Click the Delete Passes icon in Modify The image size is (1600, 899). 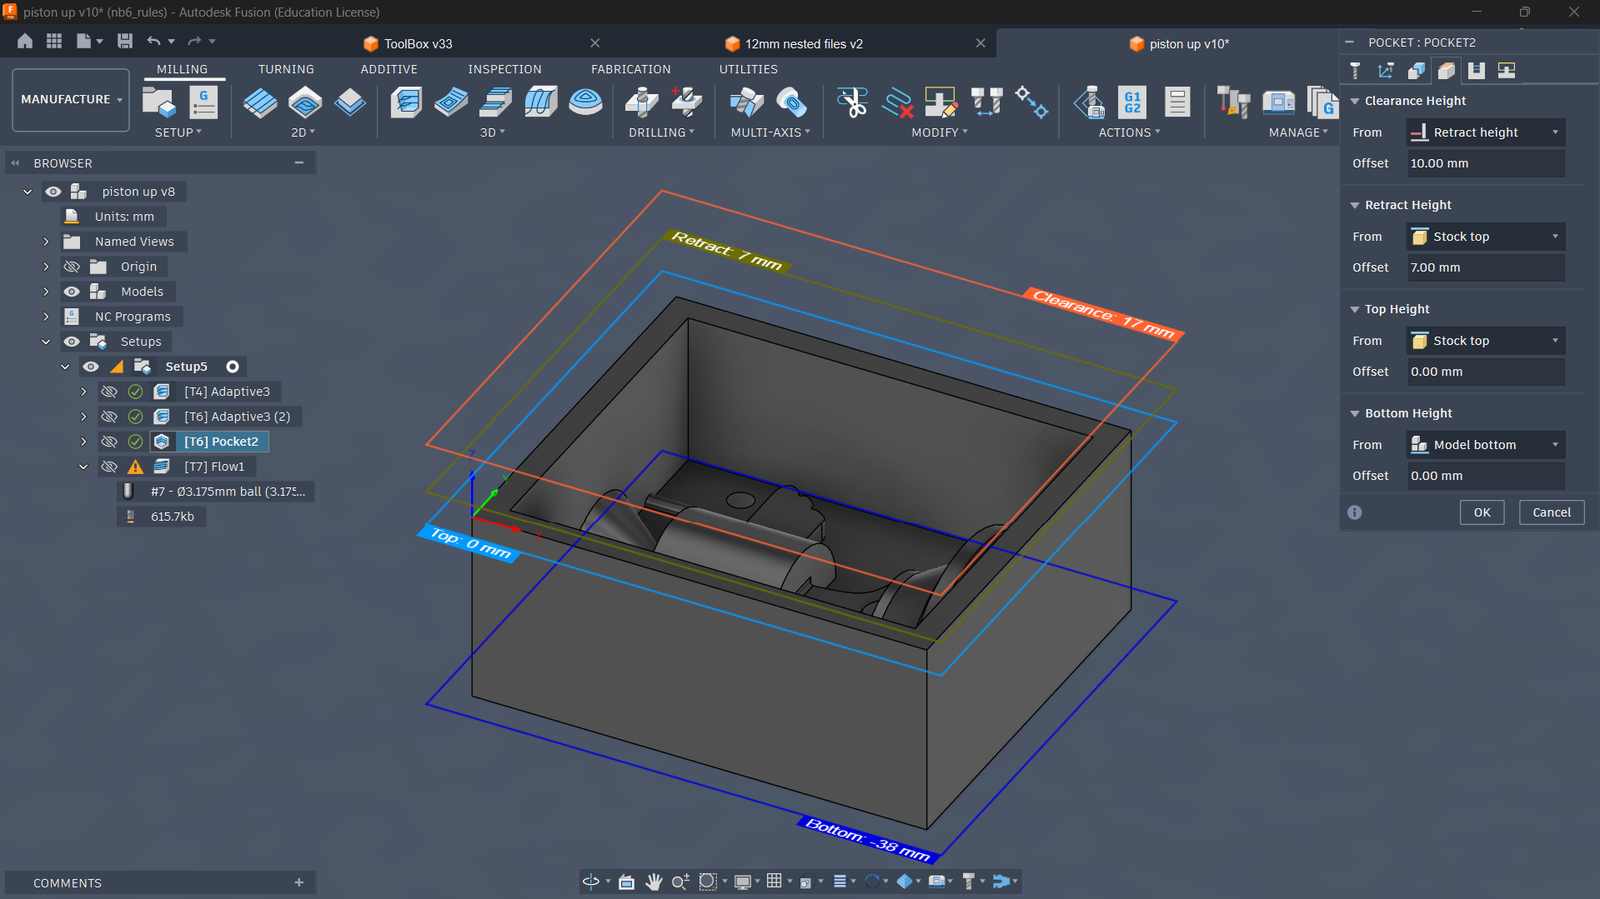pos(897,102)
